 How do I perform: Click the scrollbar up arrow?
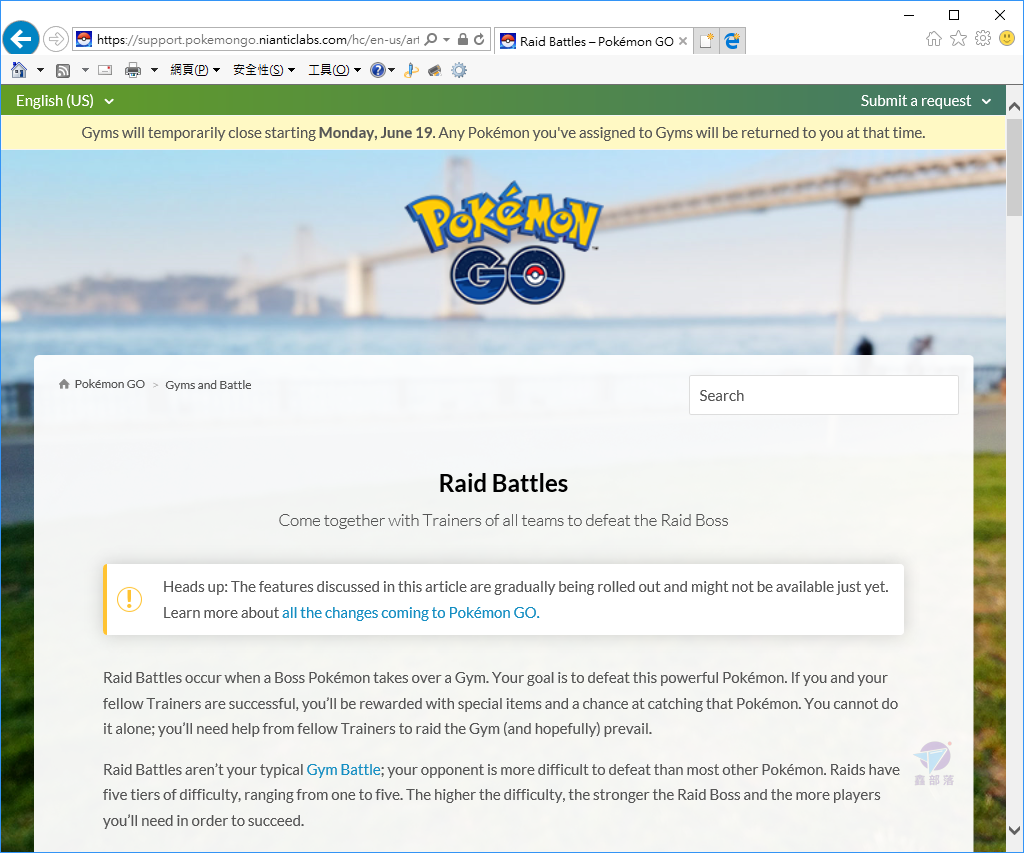(x=1014, y=106)
